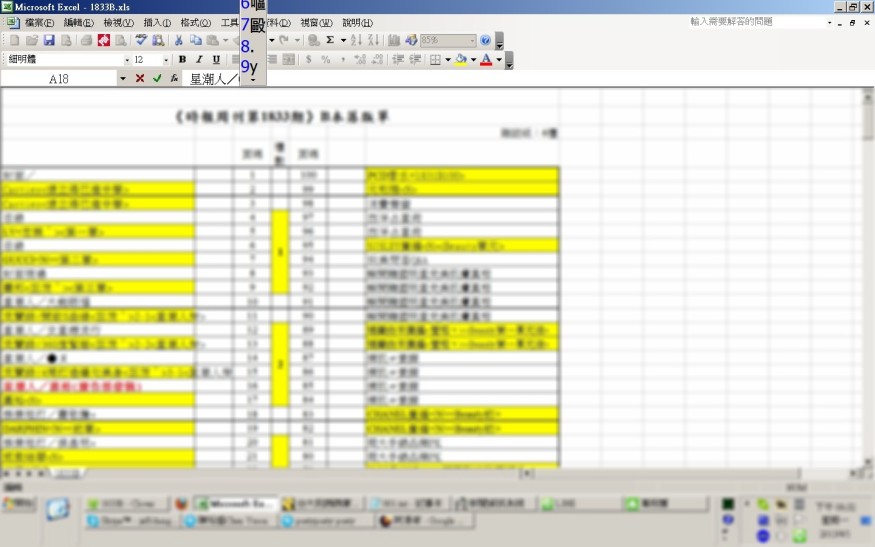
Task: Click the green Enter checkmark in formula bar
Action: [x=157, y=78]
